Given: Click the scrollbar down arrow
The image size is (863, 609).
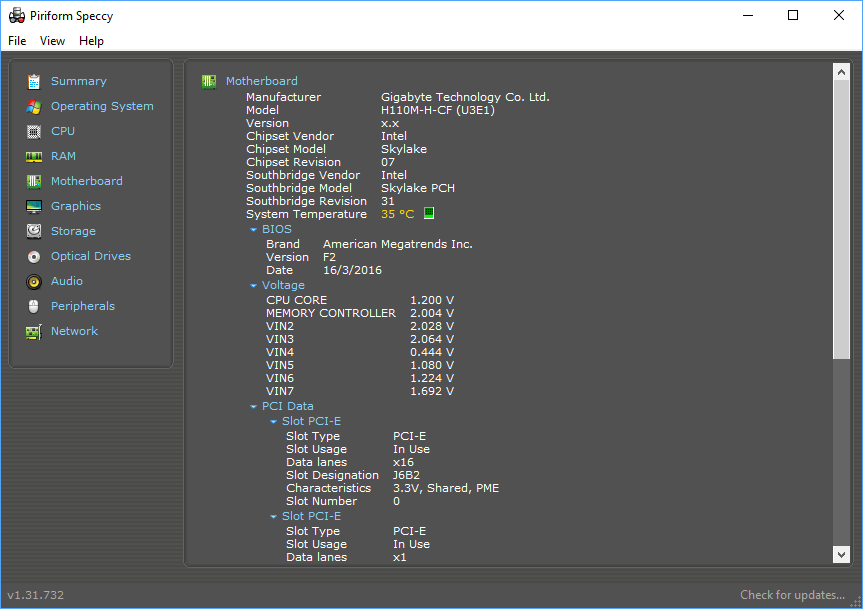Looking at the screenshot, I should pos(841,555).
